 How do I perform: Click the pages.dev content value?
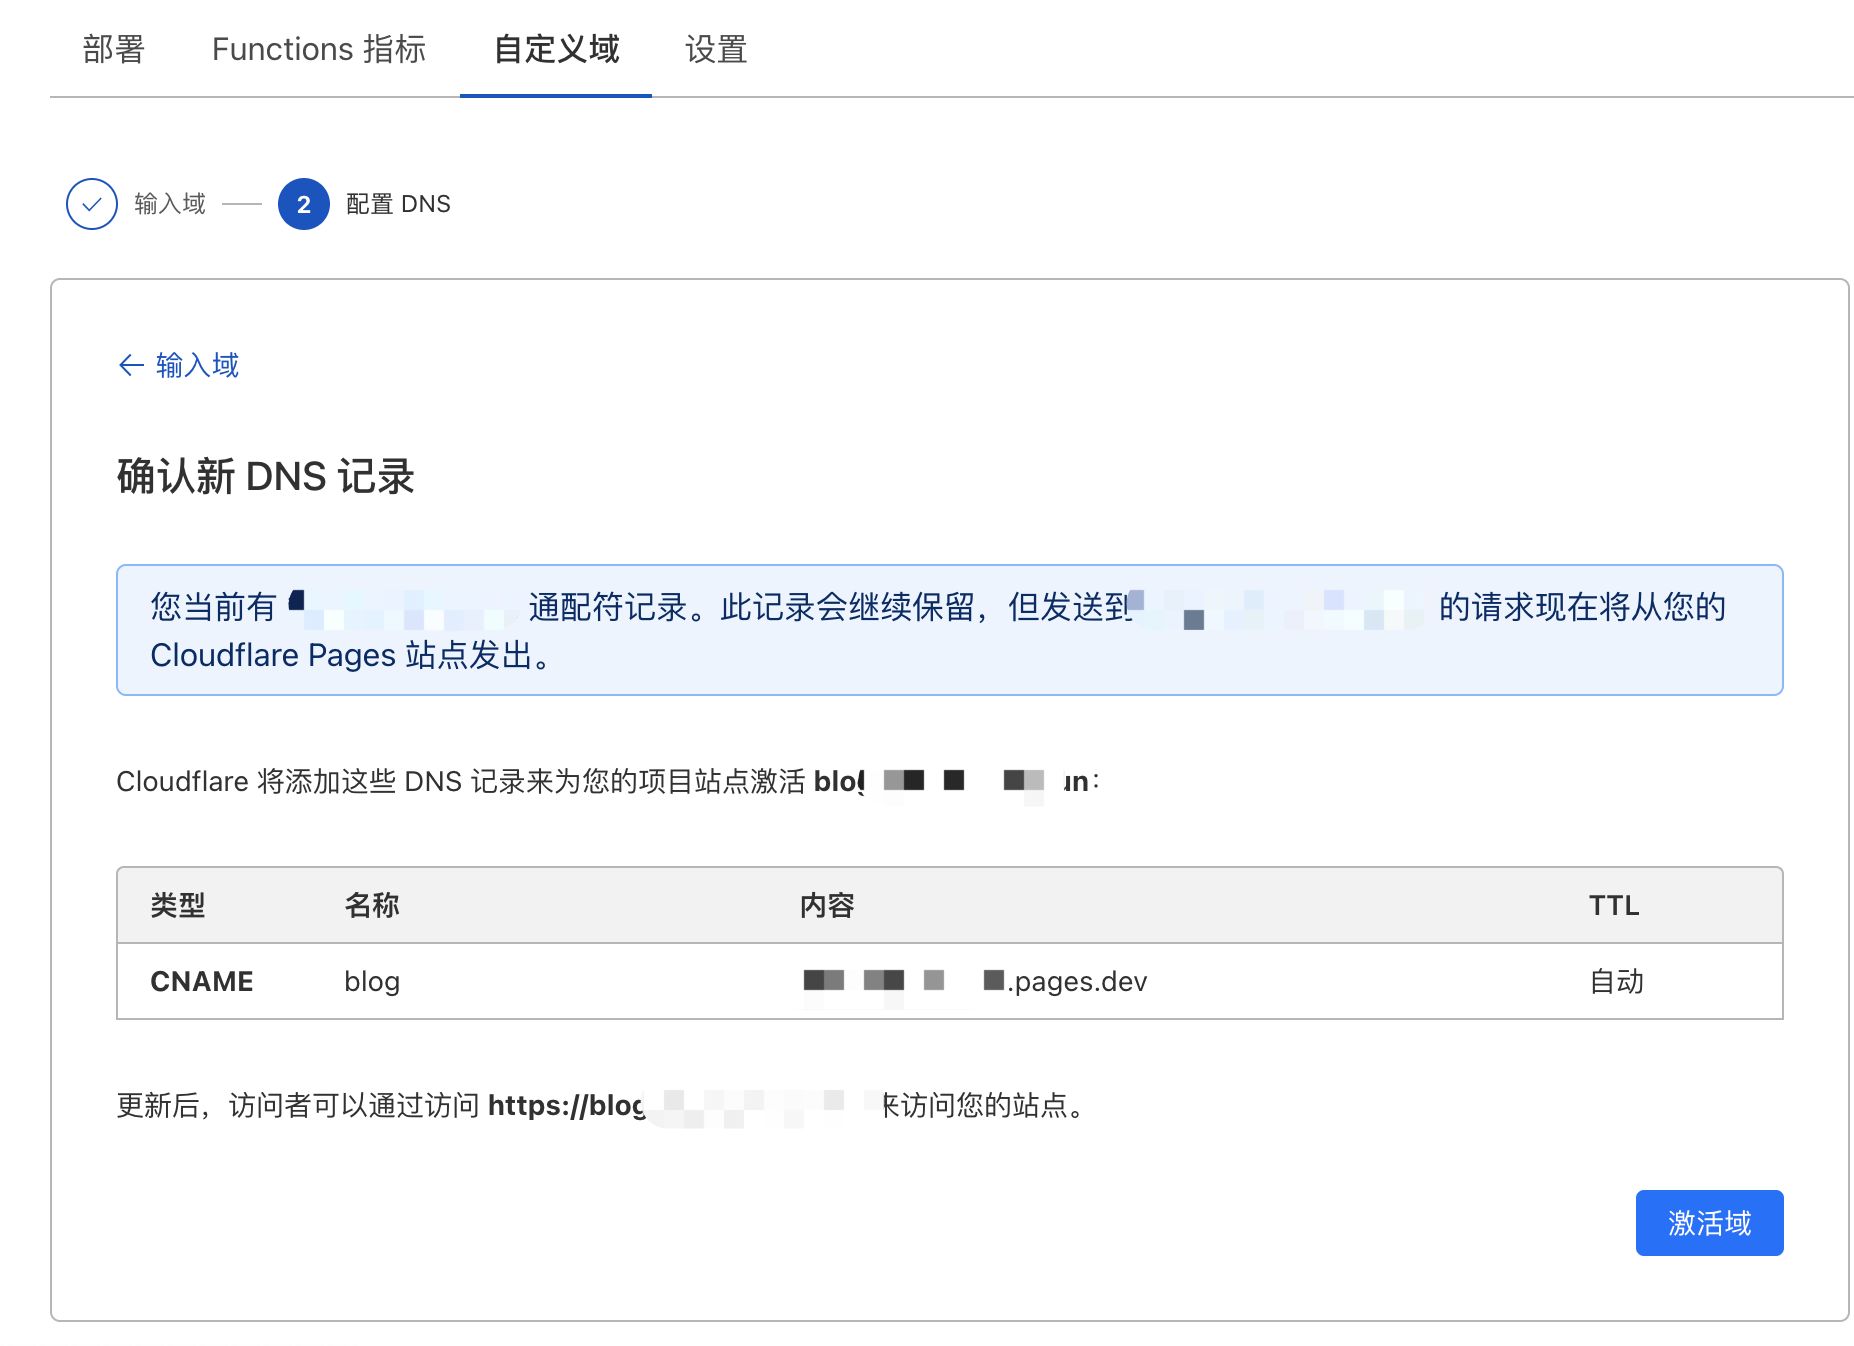pyautogui.click(x=1076, y=981)
